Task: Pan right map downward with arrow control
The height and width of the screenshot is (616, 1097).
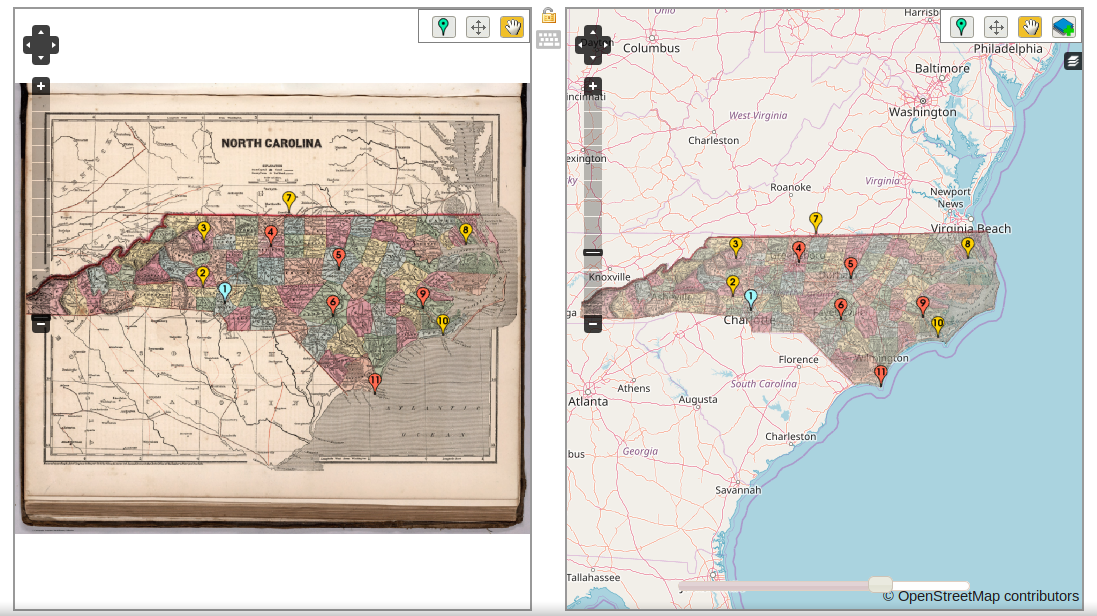Action: 593,58
